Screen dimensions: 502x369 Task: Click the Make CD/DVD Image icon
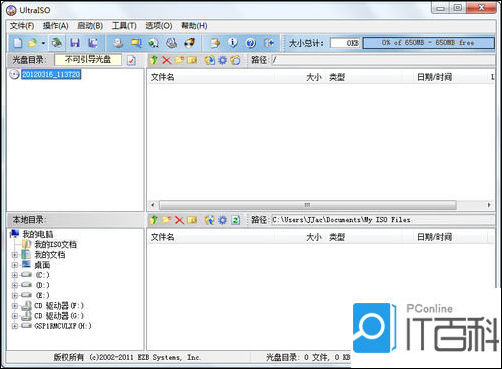118,43
